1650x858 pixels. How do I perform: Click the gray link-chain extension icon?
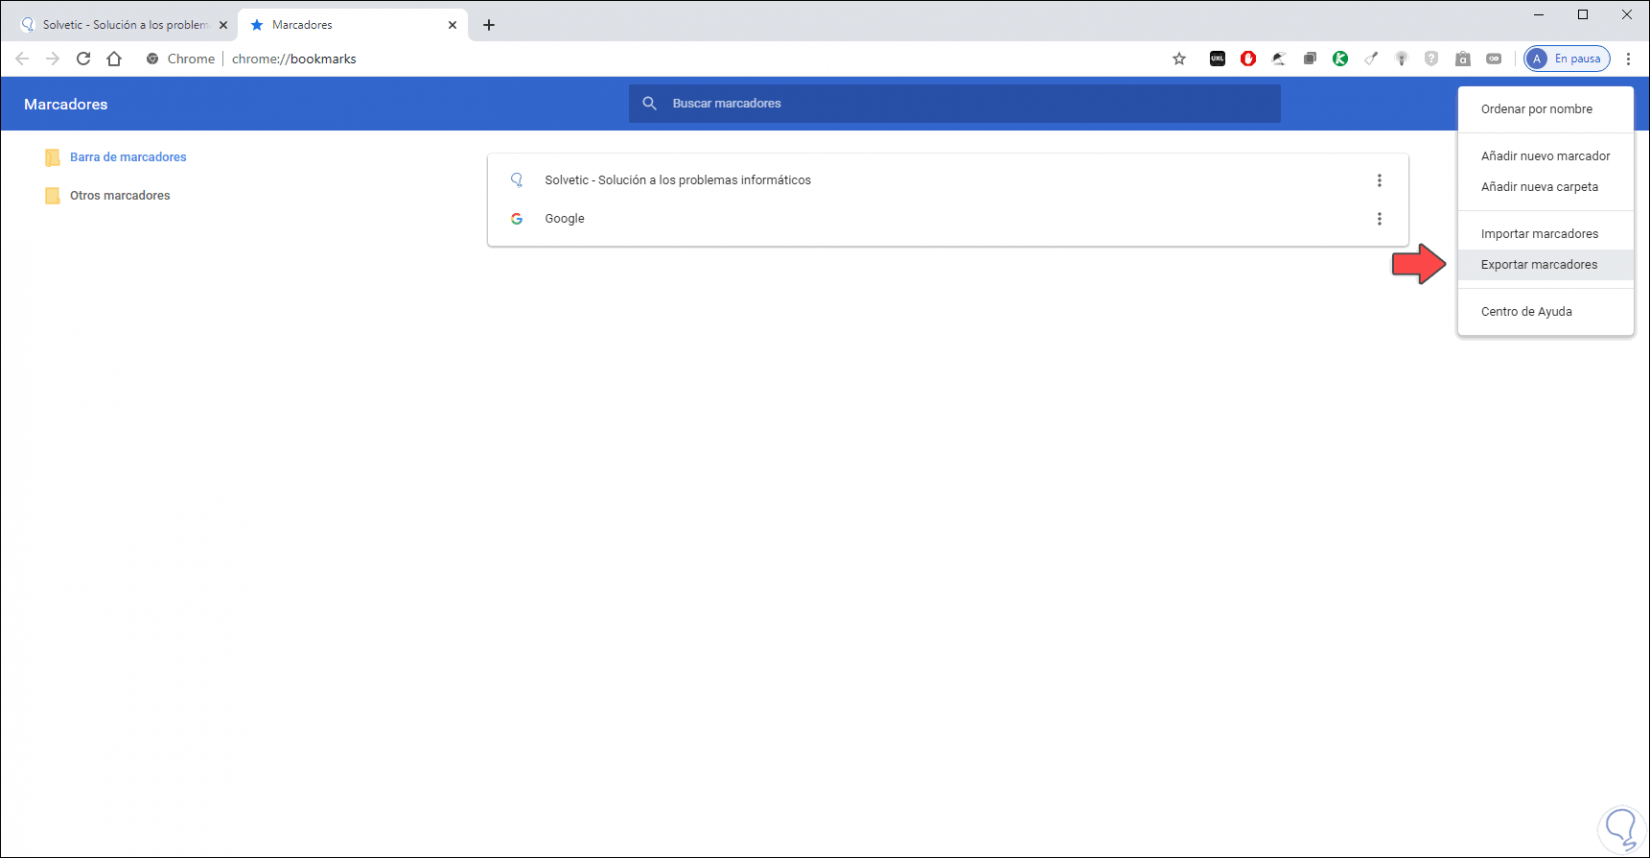1494,59
